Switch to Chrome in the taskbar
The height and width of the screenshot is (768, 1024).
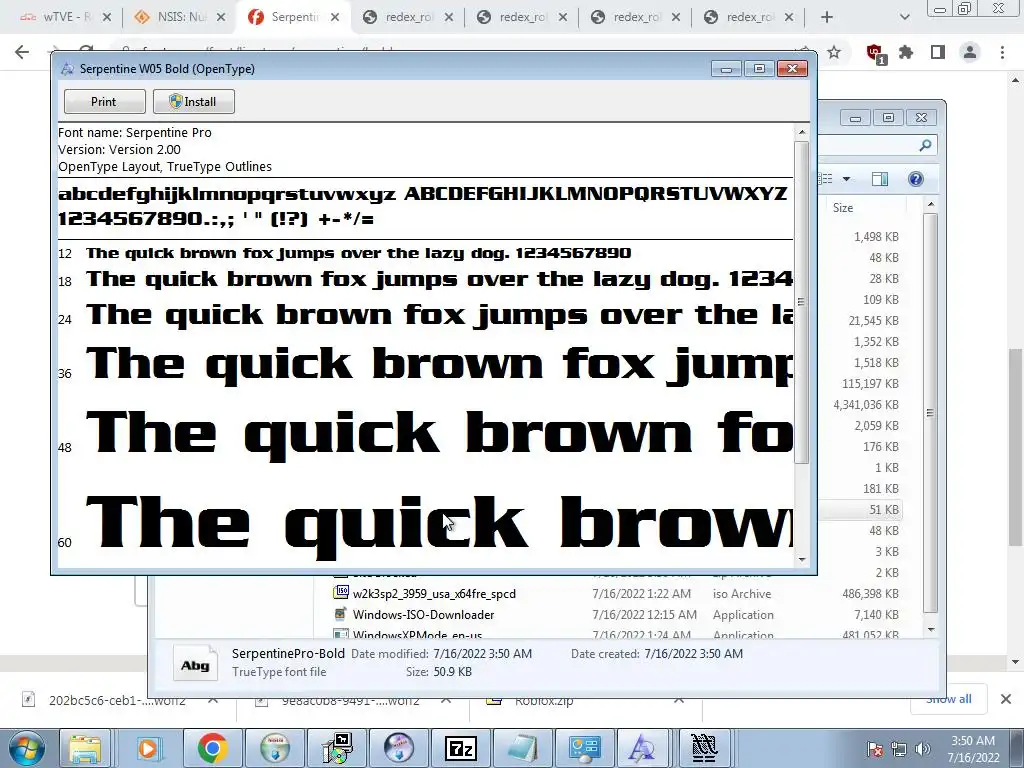[x=212, y=748]
